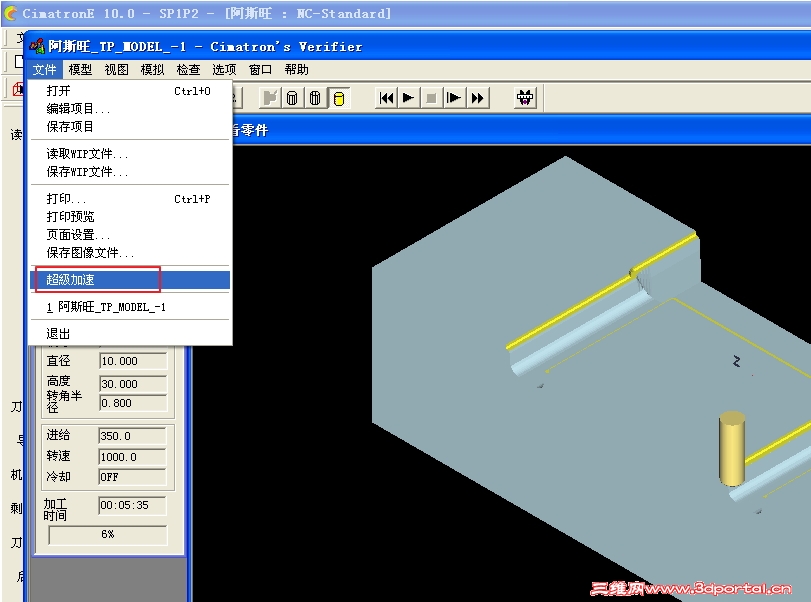Choose 保存WIP文件... menu entry

tap(130, 172)
